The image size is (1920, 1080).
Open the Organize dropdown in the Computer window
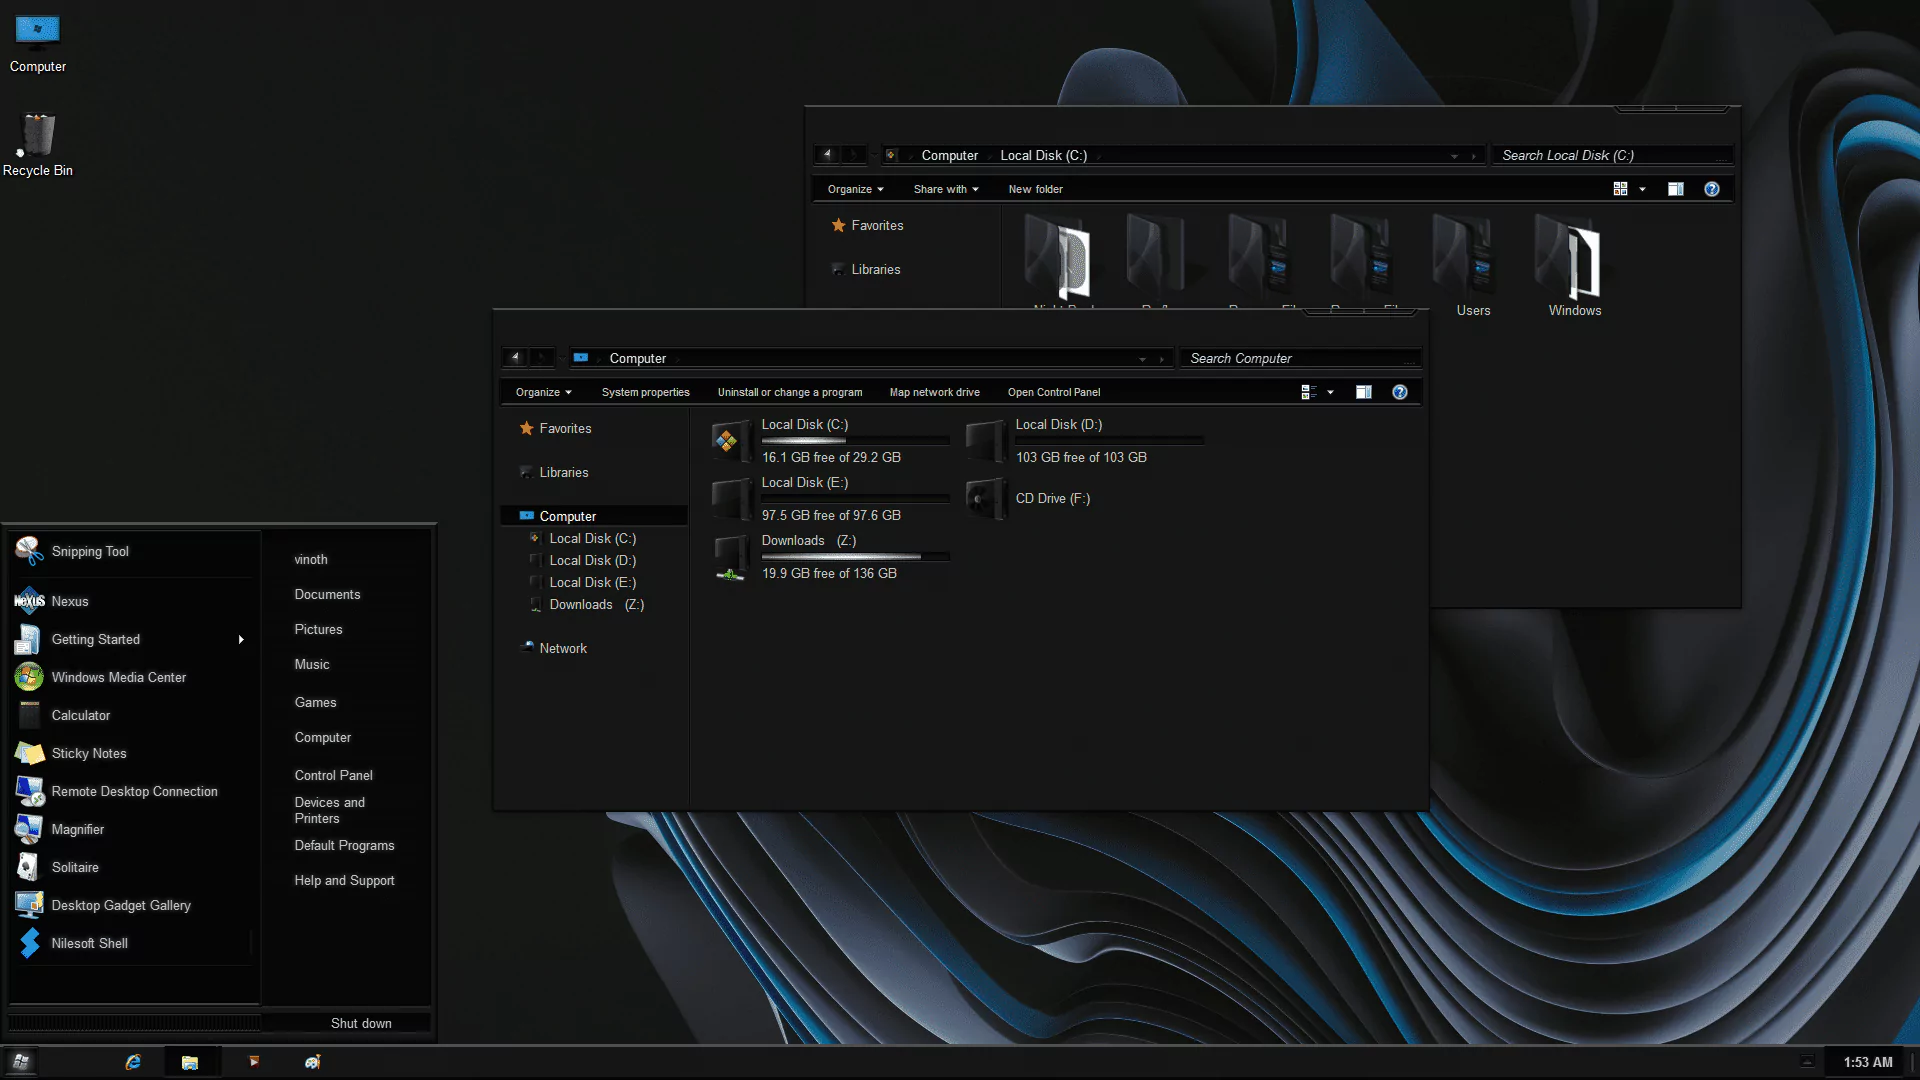542,392
